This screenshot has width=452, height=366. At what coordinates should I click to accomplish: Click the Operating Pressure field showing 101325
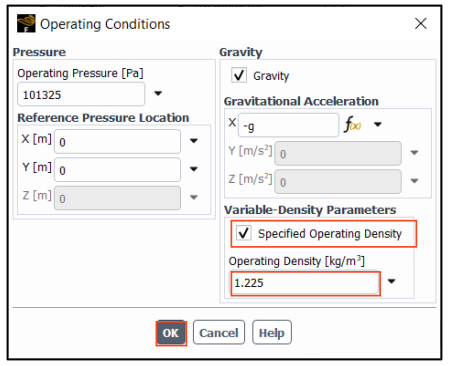pyautogui.click(x=81, y=94)
